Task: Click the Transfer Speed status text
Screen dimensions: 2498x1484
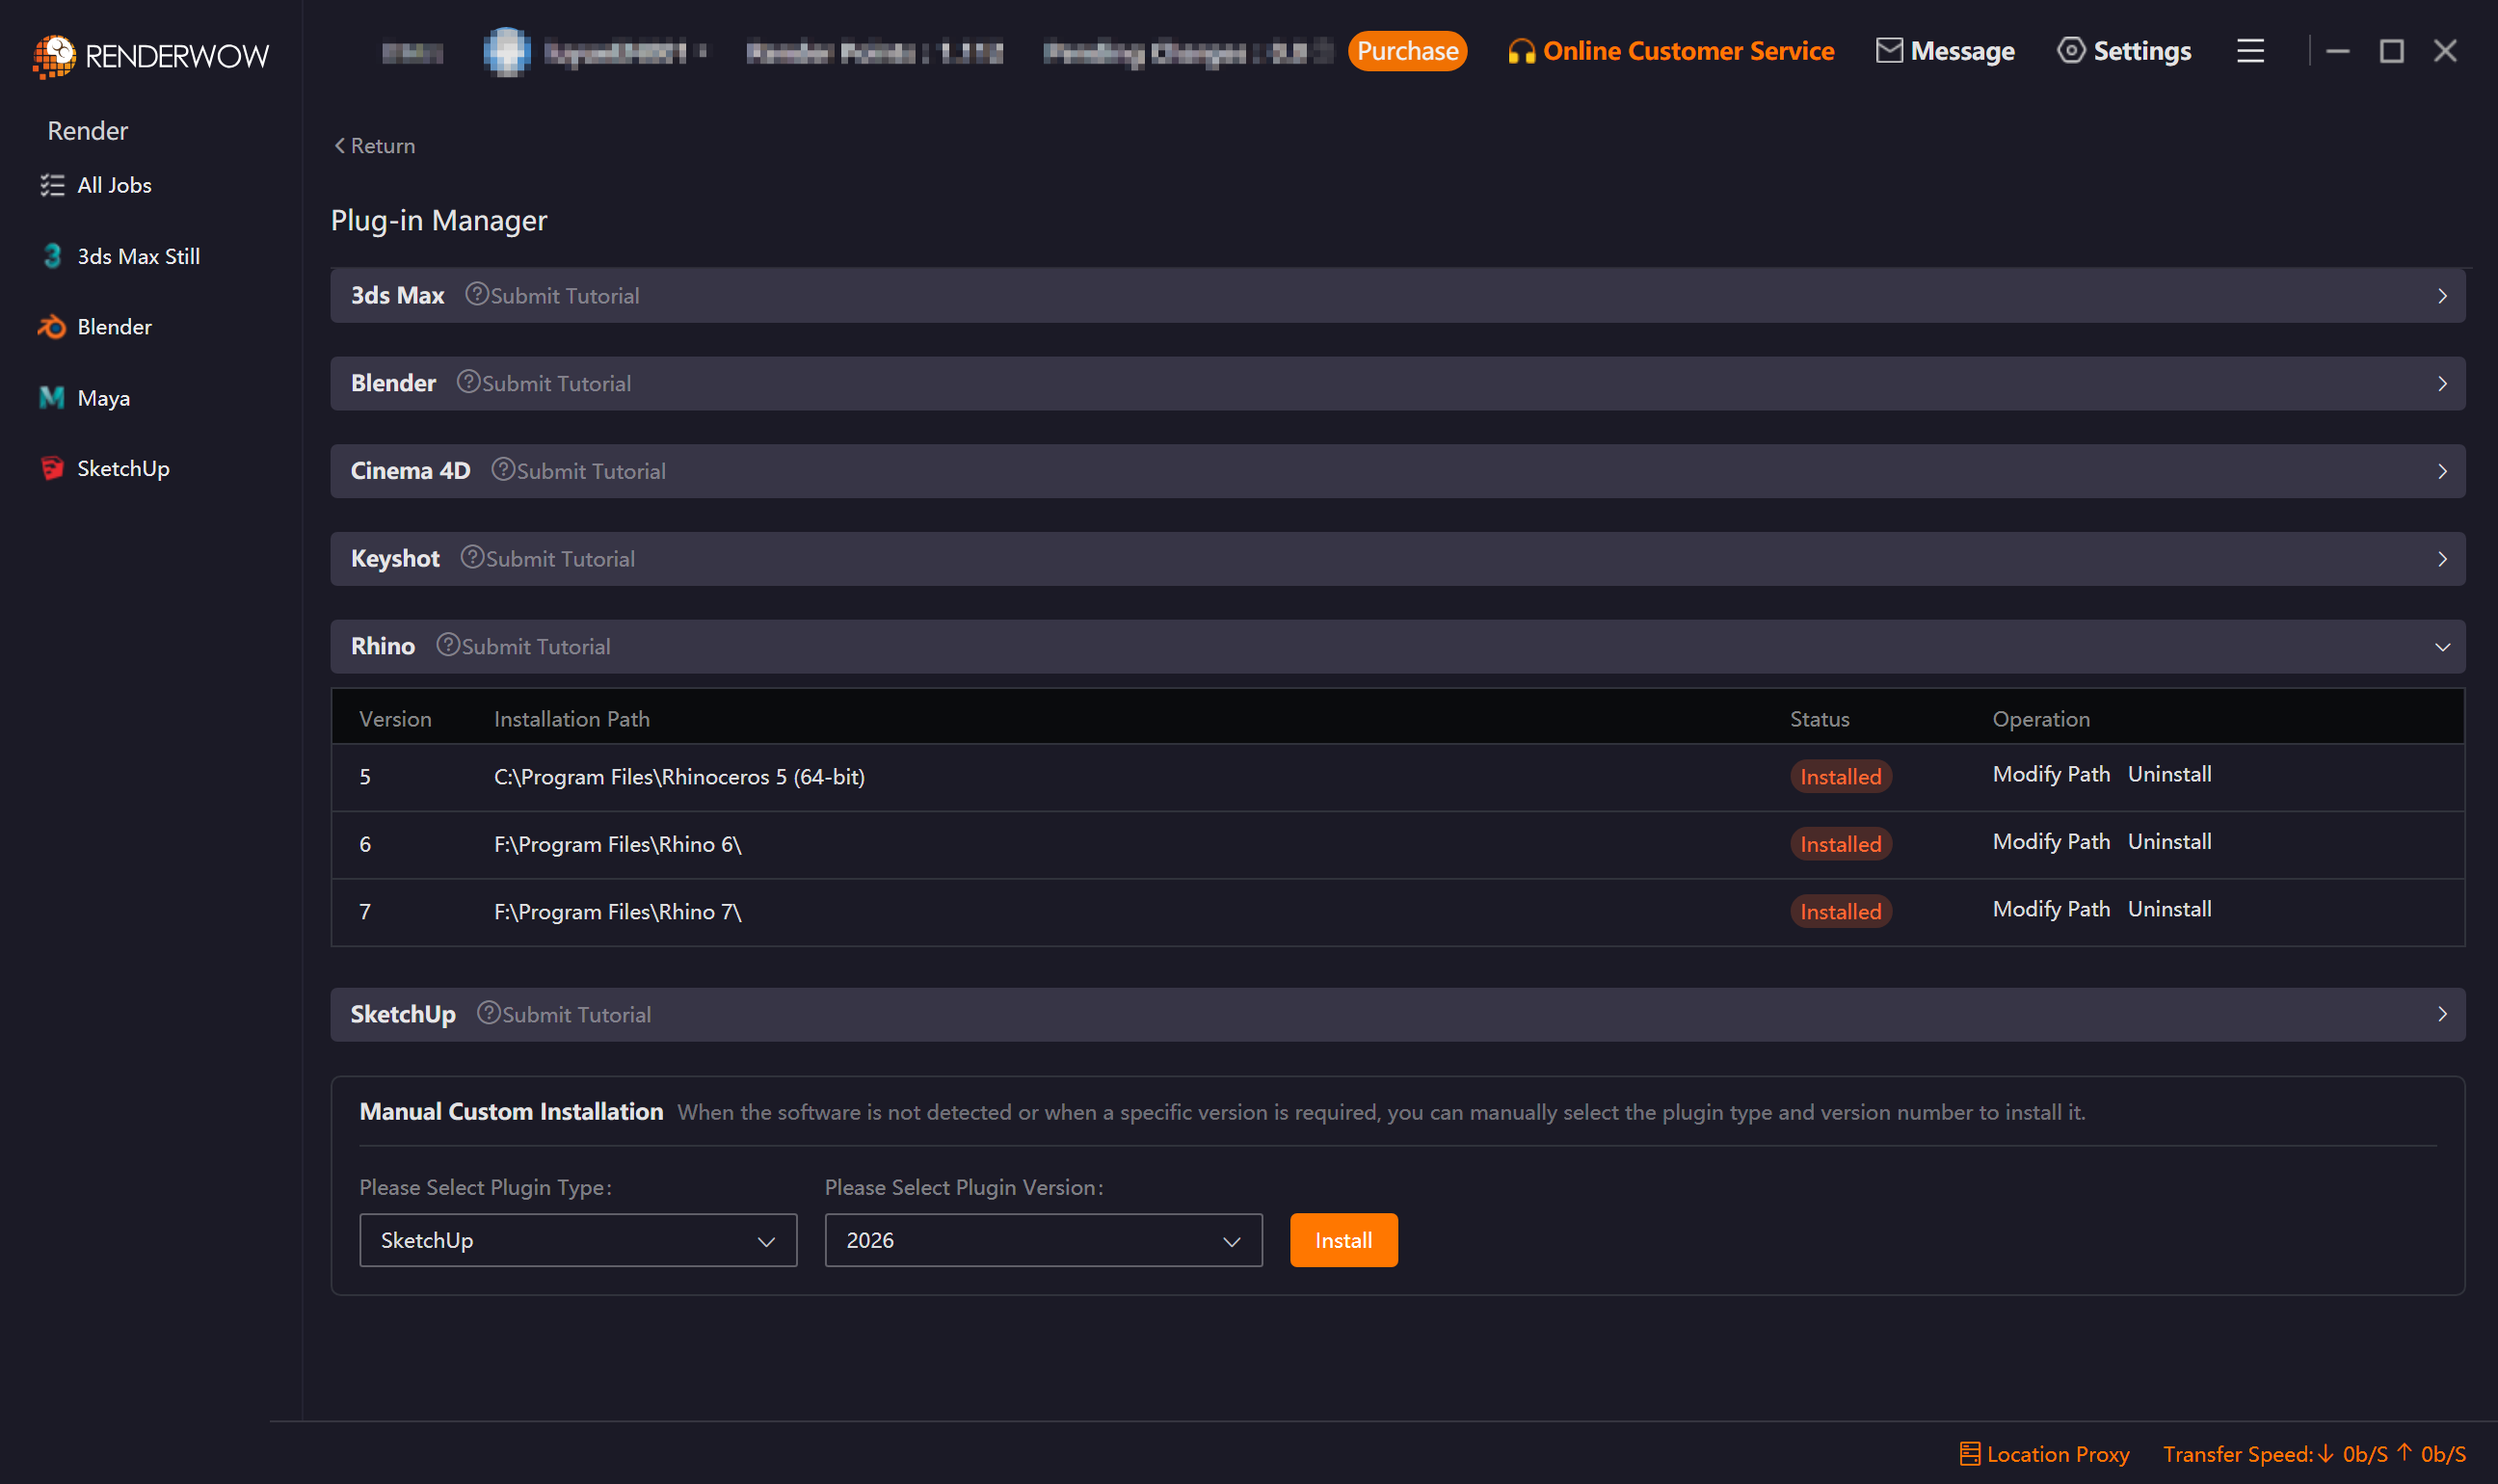Action: click(x=2314, y=1454)
